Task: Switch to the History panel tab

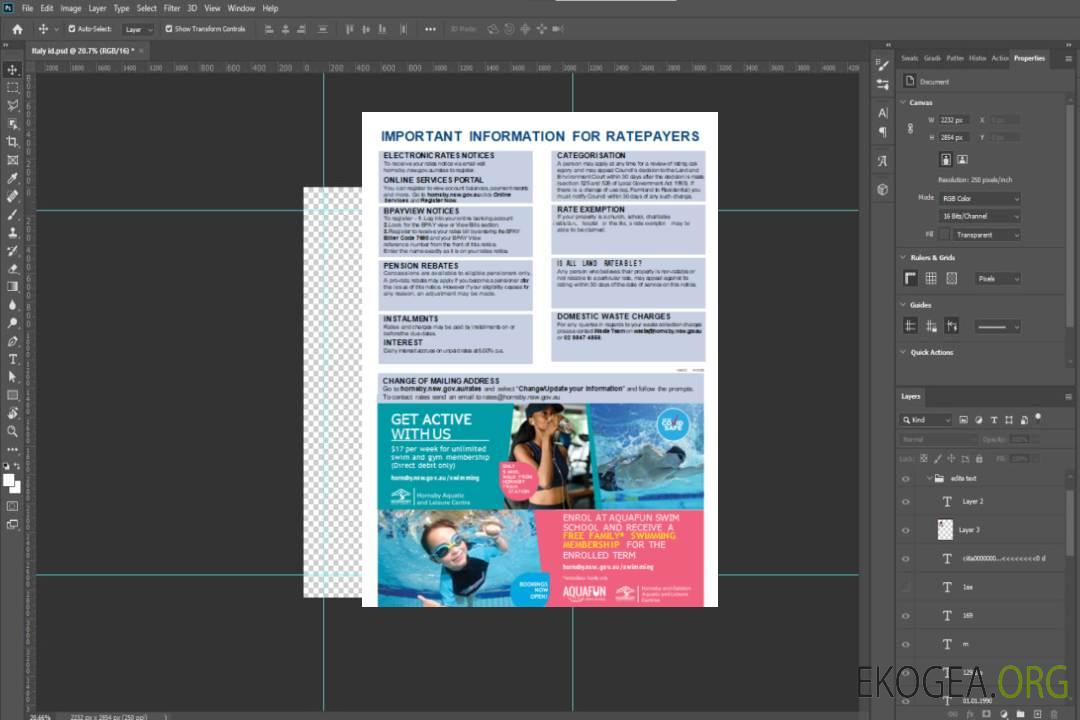Action: (x=977, y=58)
